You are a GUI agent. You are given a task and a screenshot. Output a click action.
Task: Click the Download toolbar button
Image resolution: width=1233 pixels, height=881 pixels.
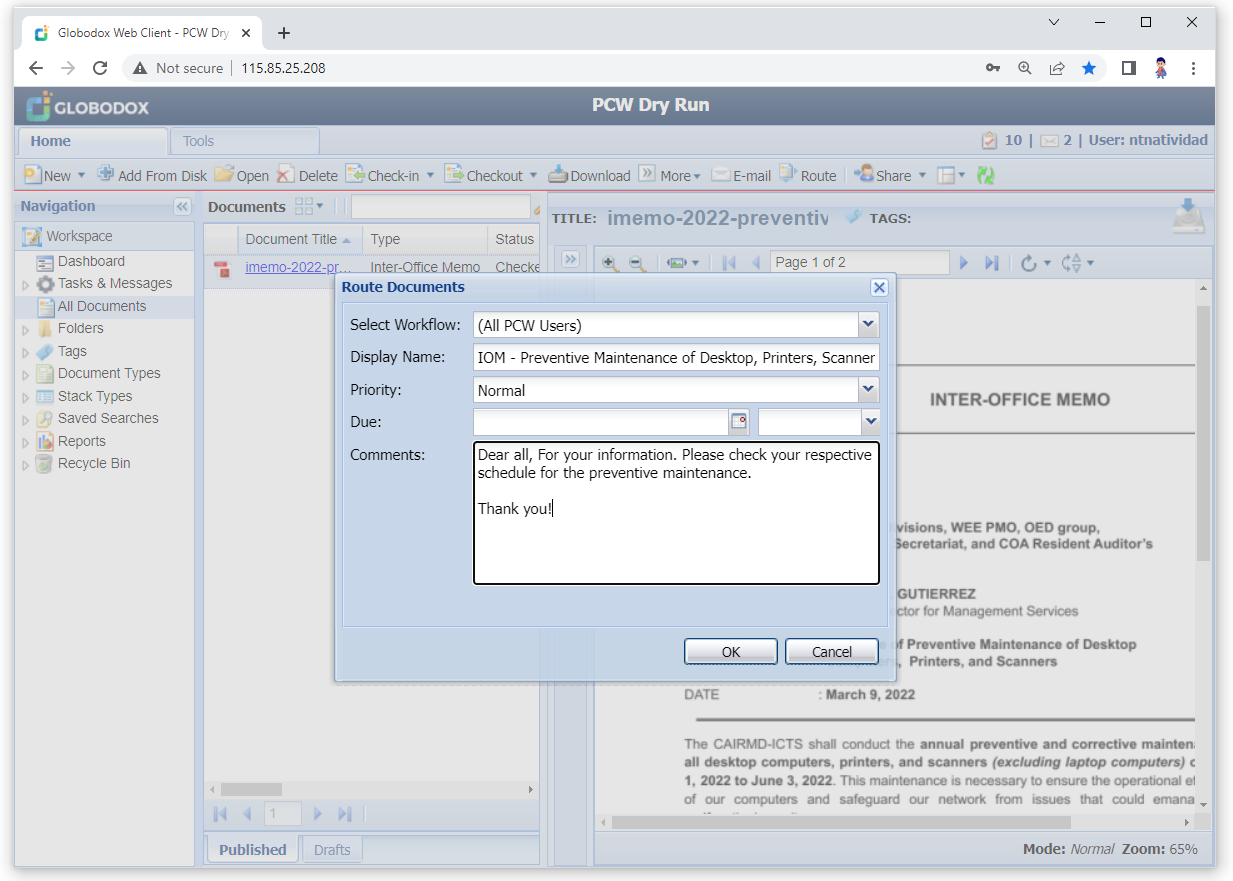click(589, 175)
